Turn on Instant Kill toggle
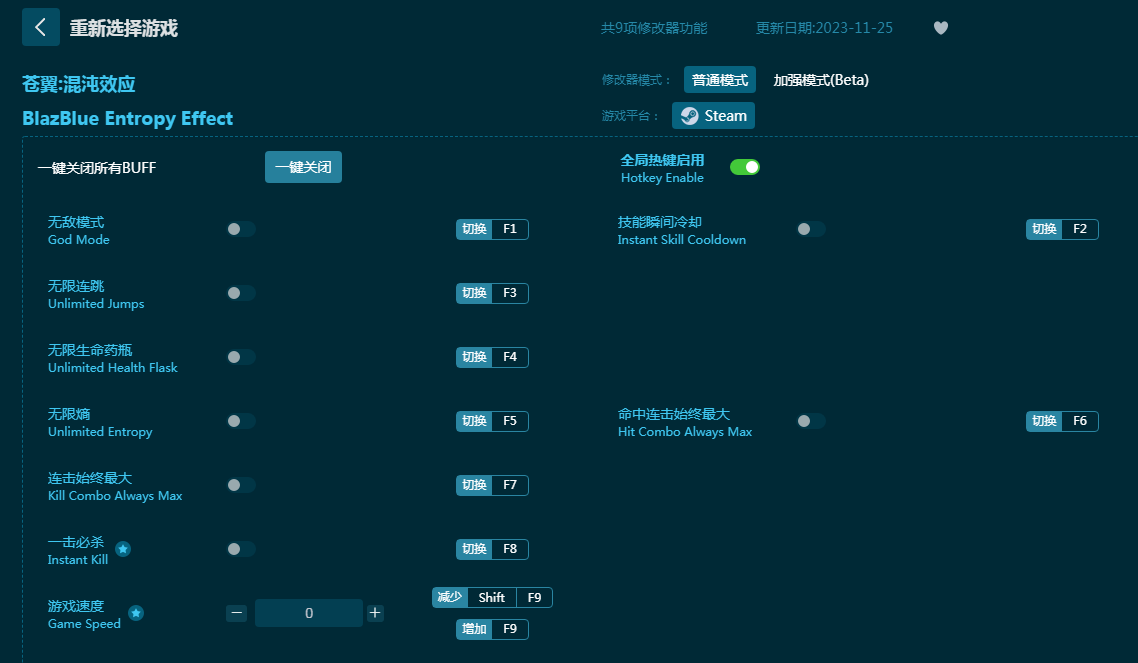This screenshot has width=1138, height=663. [x=241, y=549]
